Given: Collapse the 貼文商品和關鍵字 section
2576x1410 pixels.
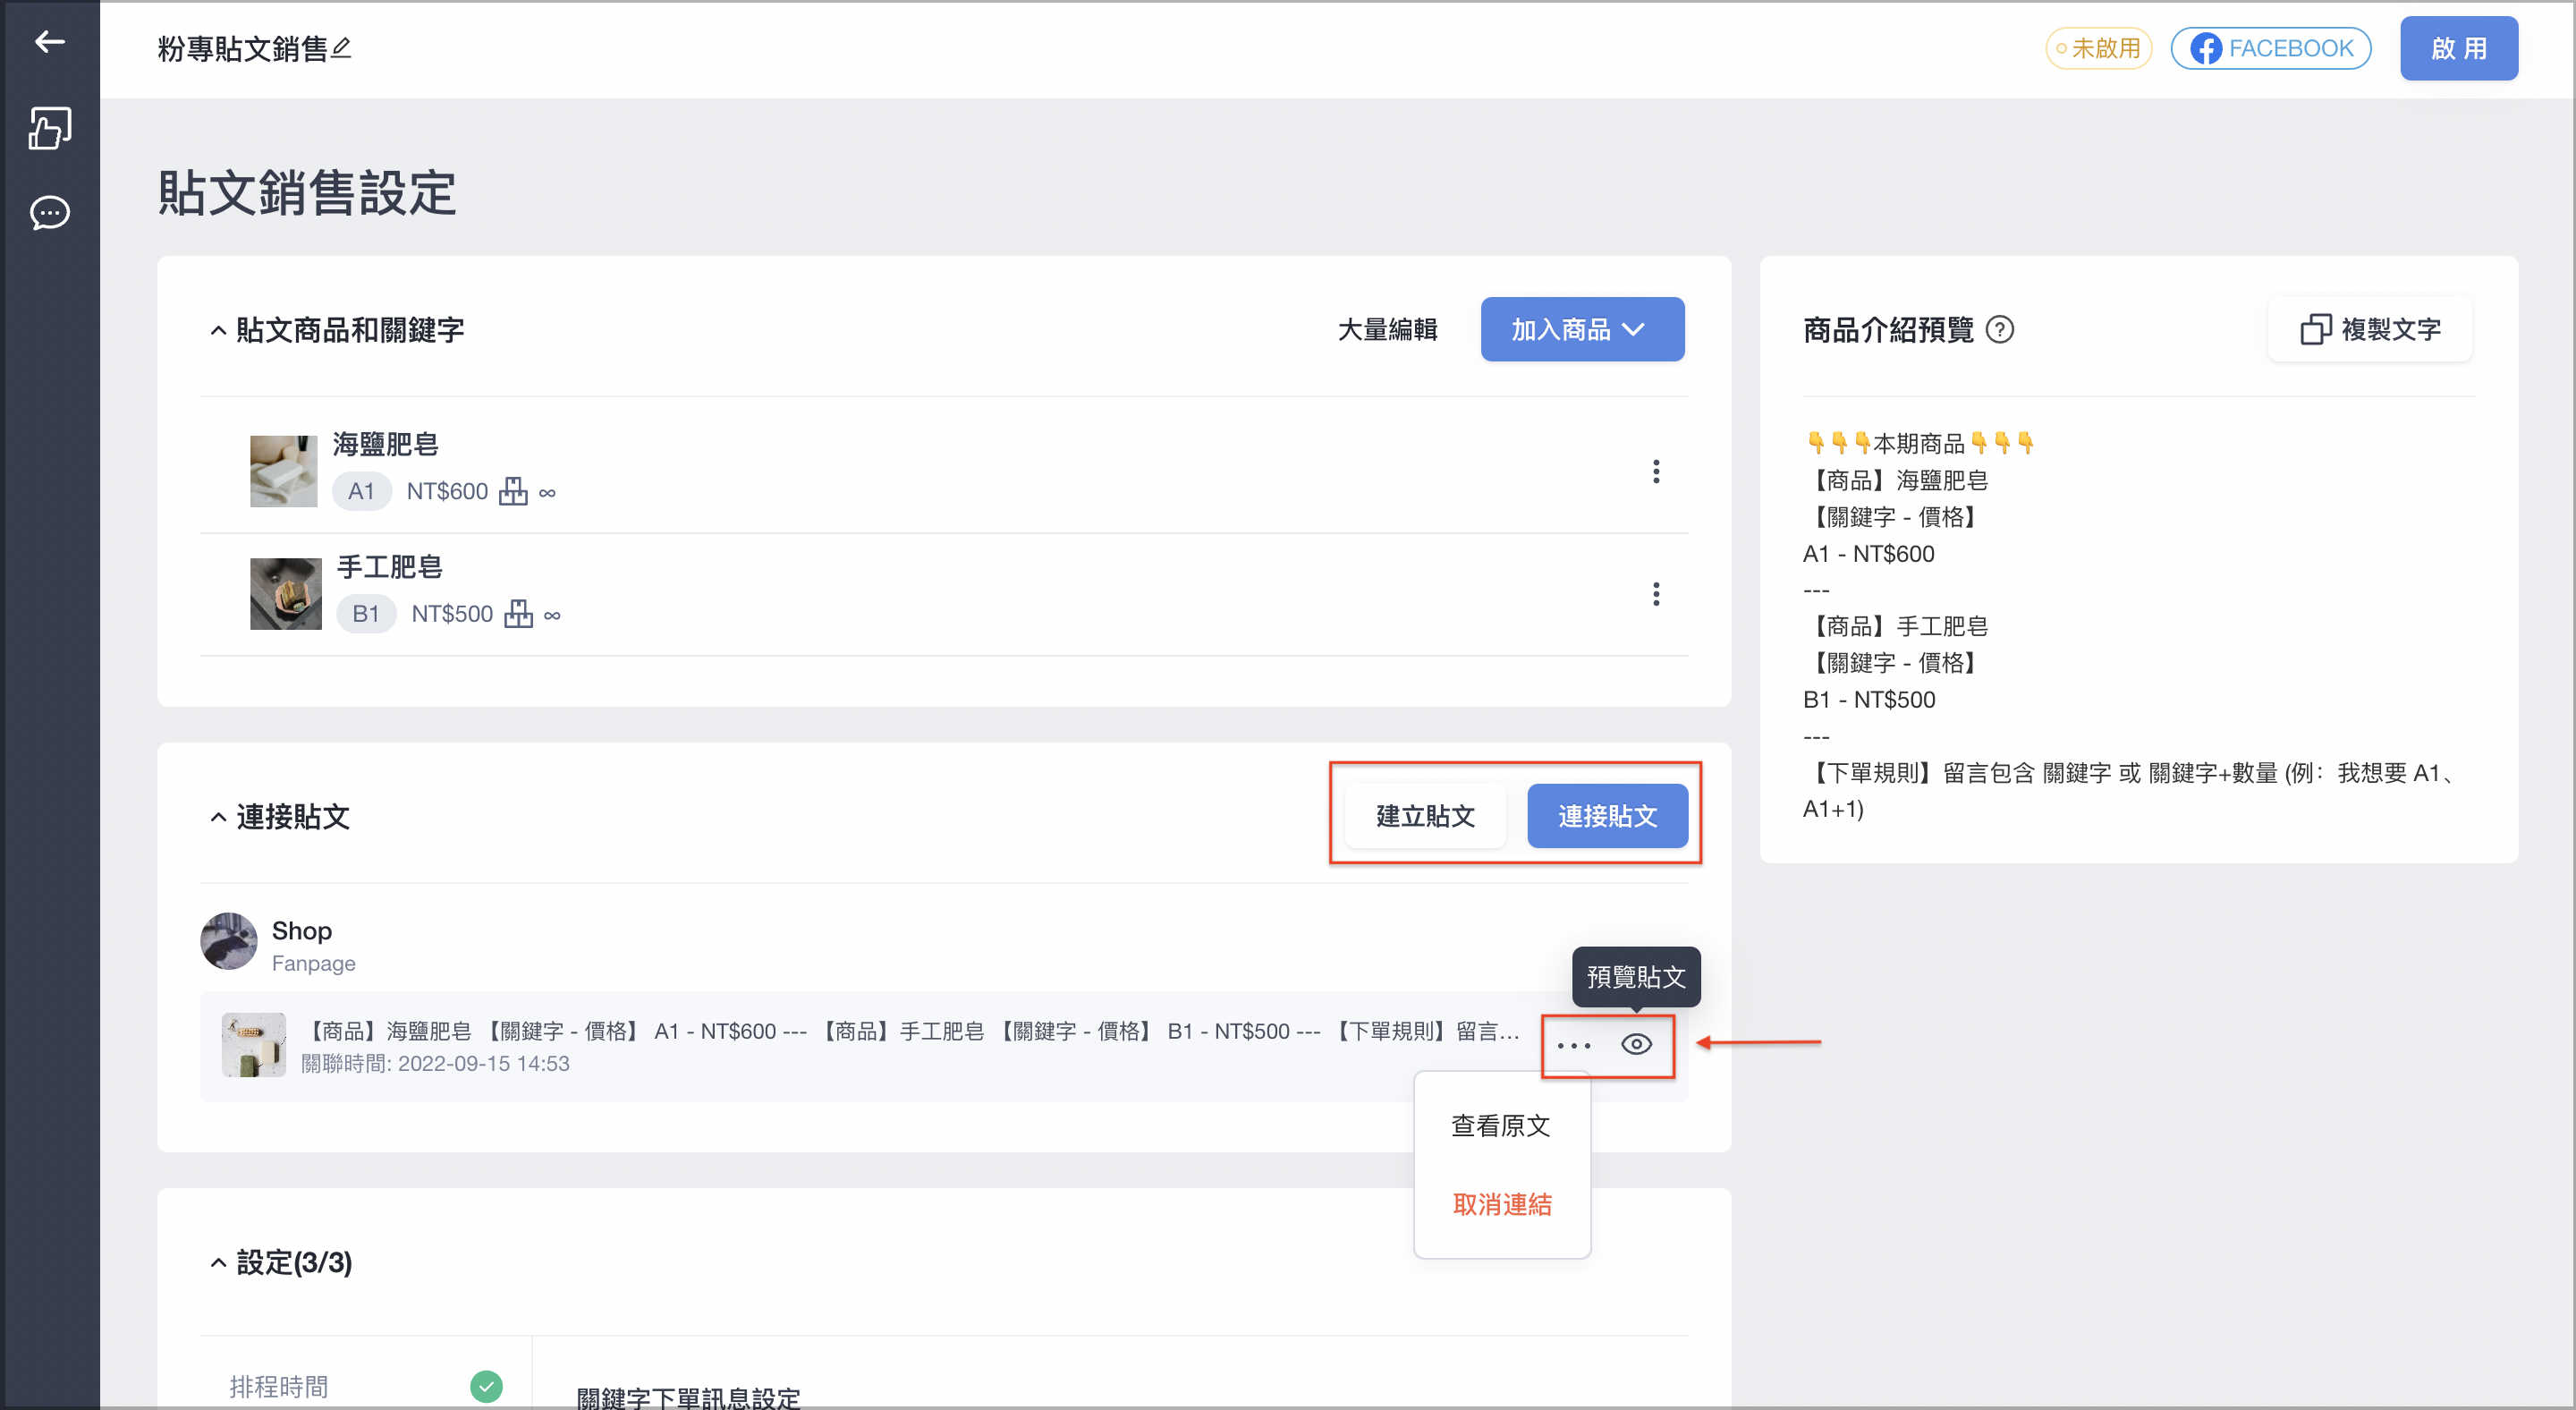Looking at the screenshot, I should [218, 330].
